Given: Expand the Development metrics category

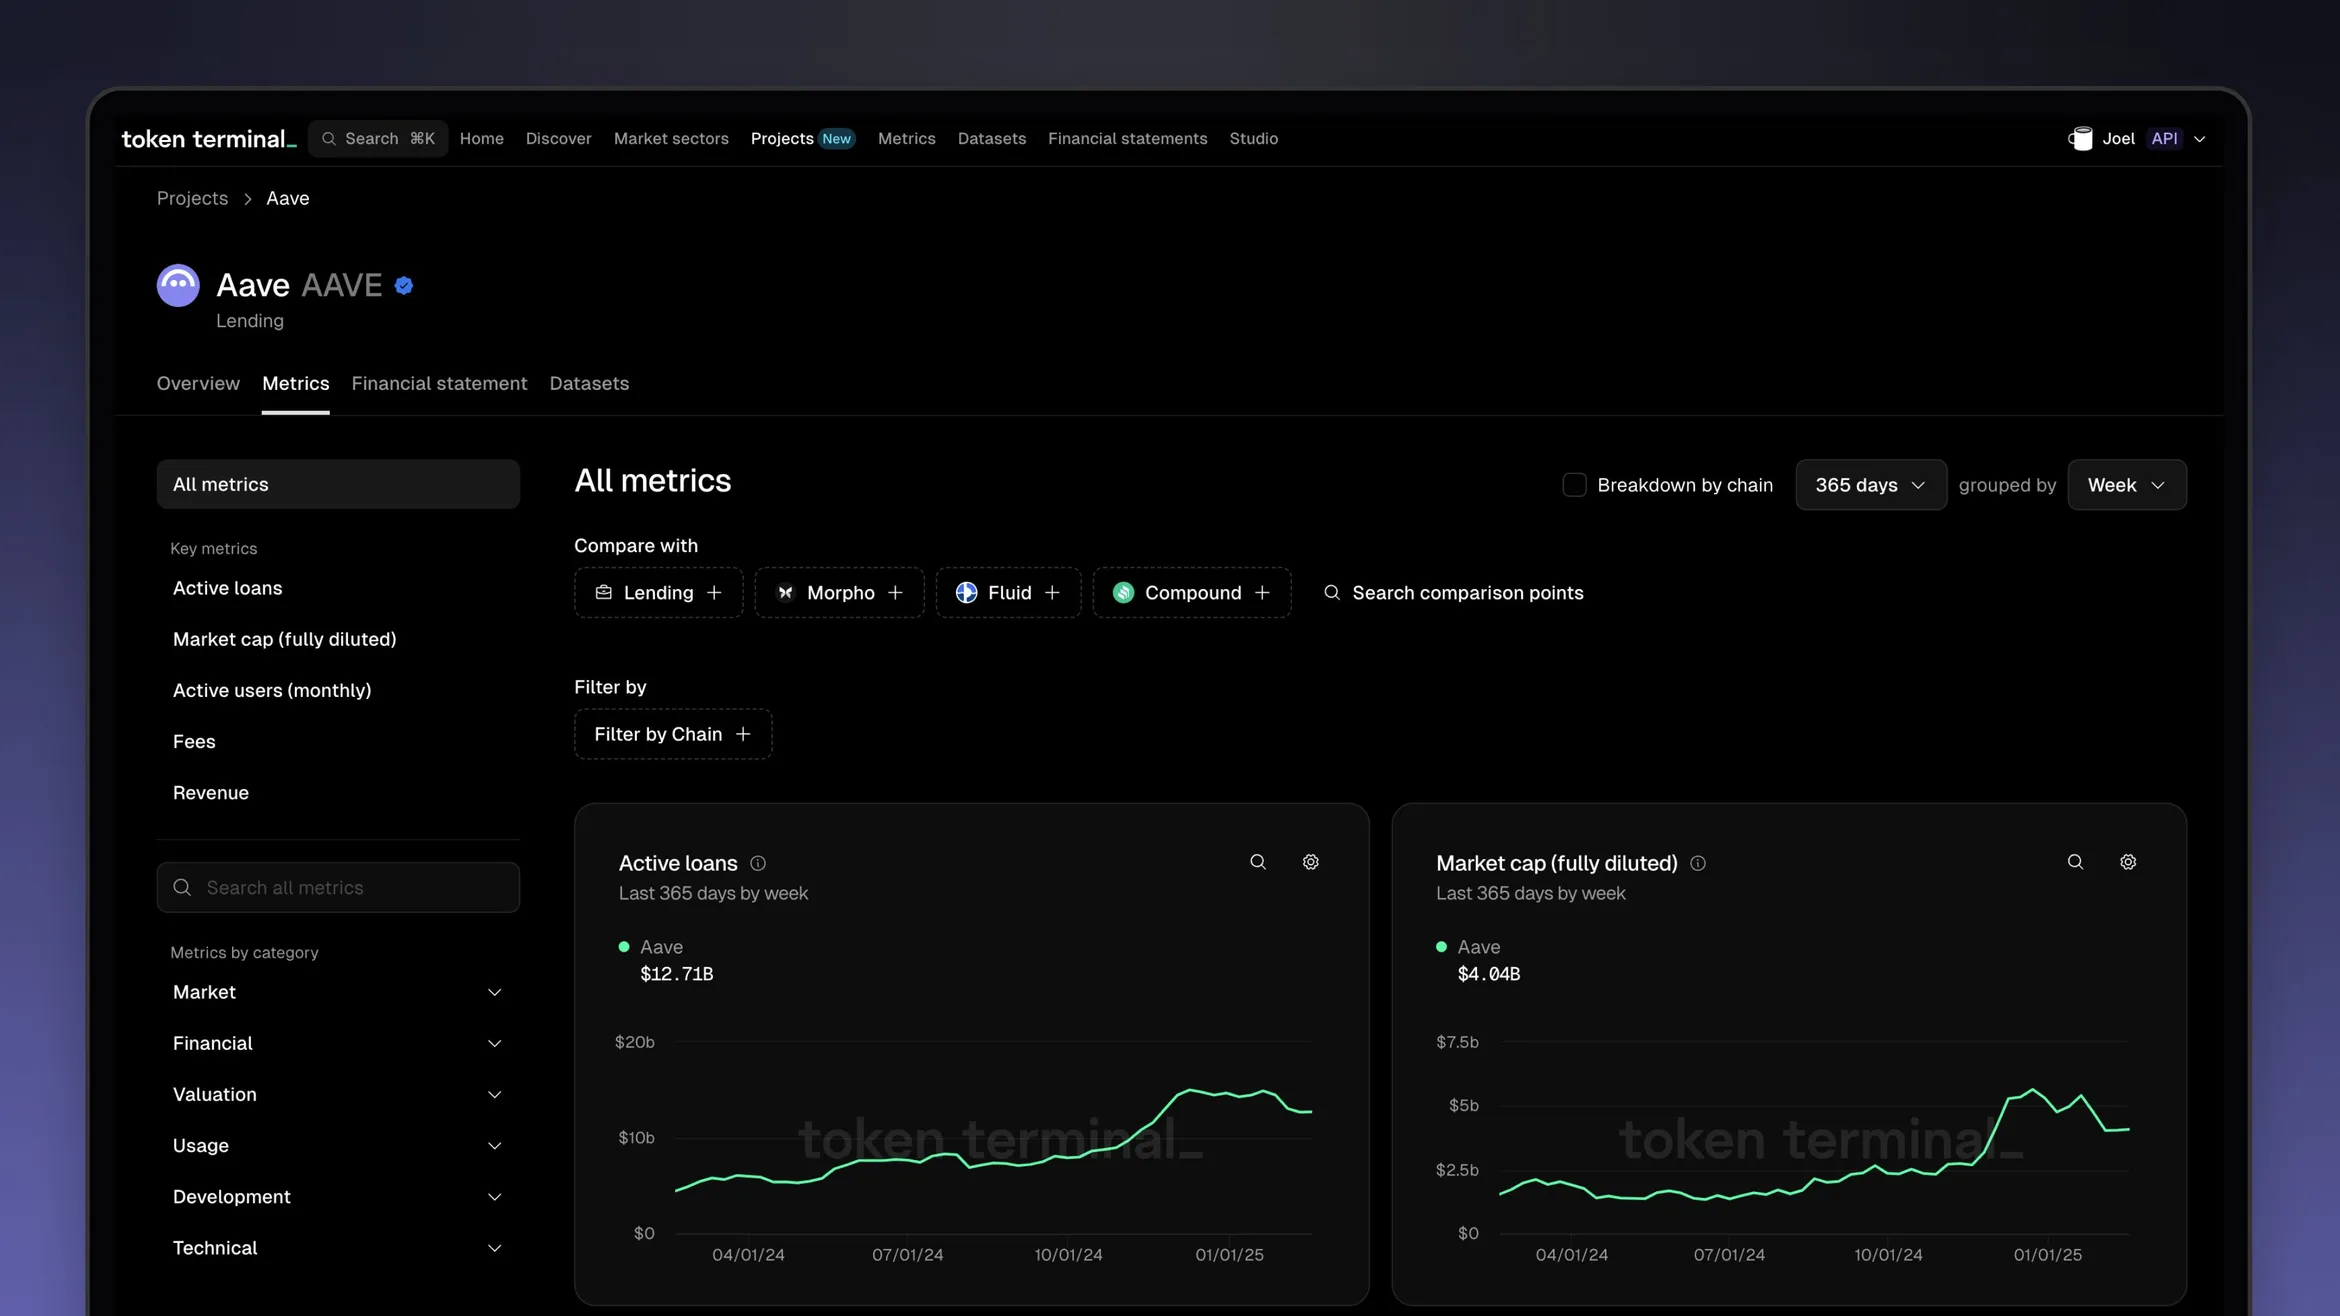Looking at the screenshot, I should (338, 1197).
